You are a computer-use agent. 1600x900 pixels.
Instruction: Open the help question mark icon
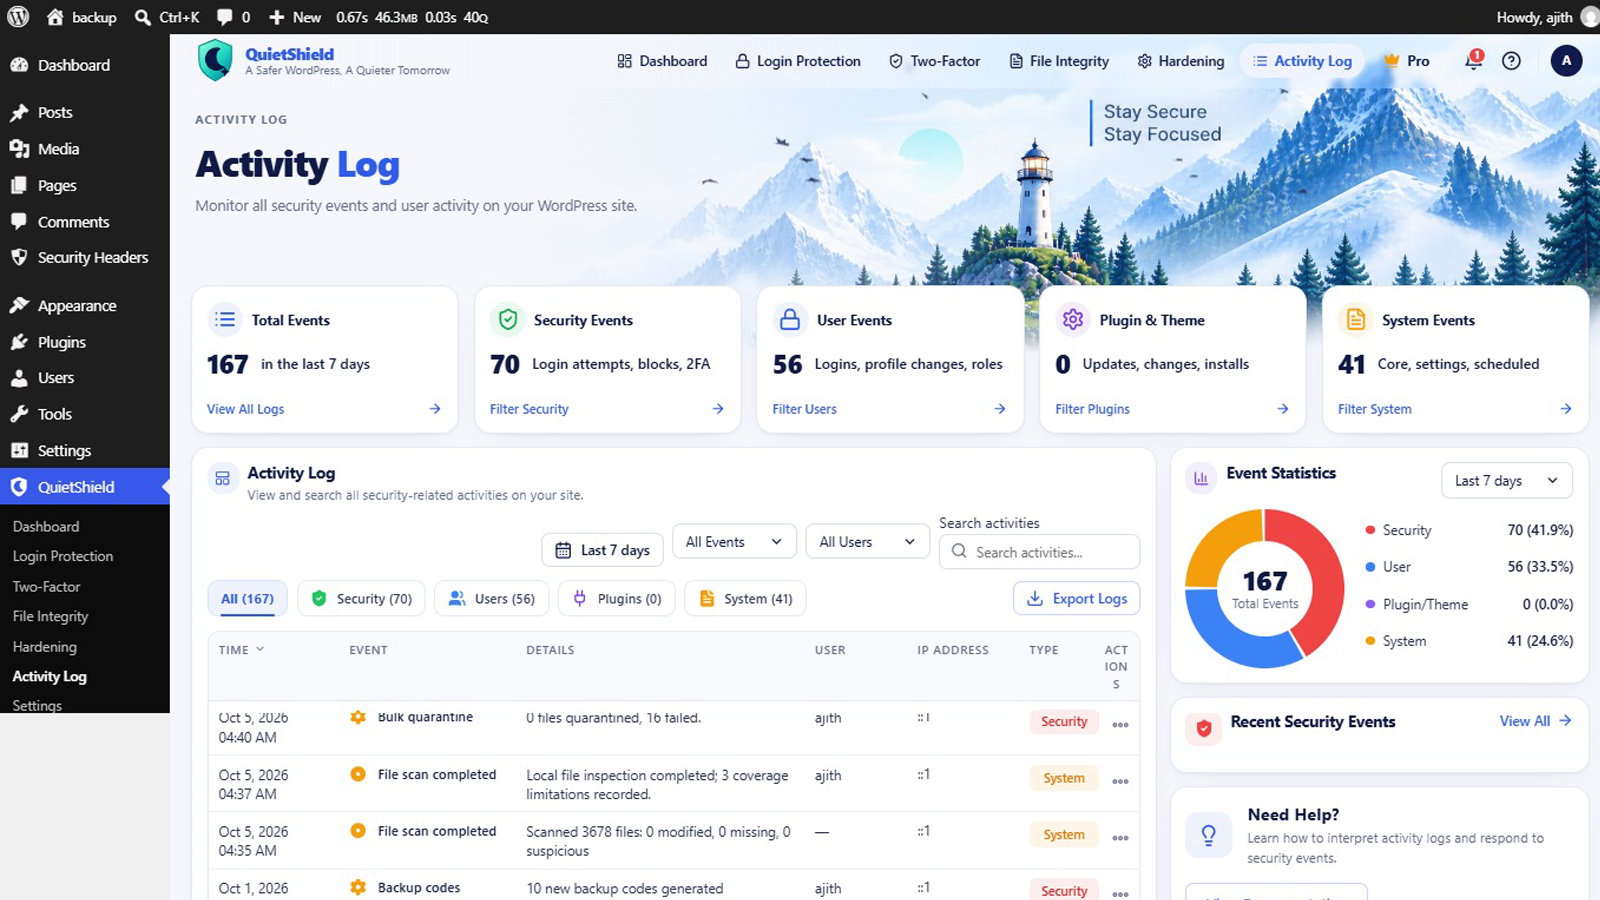[1511, 61]
